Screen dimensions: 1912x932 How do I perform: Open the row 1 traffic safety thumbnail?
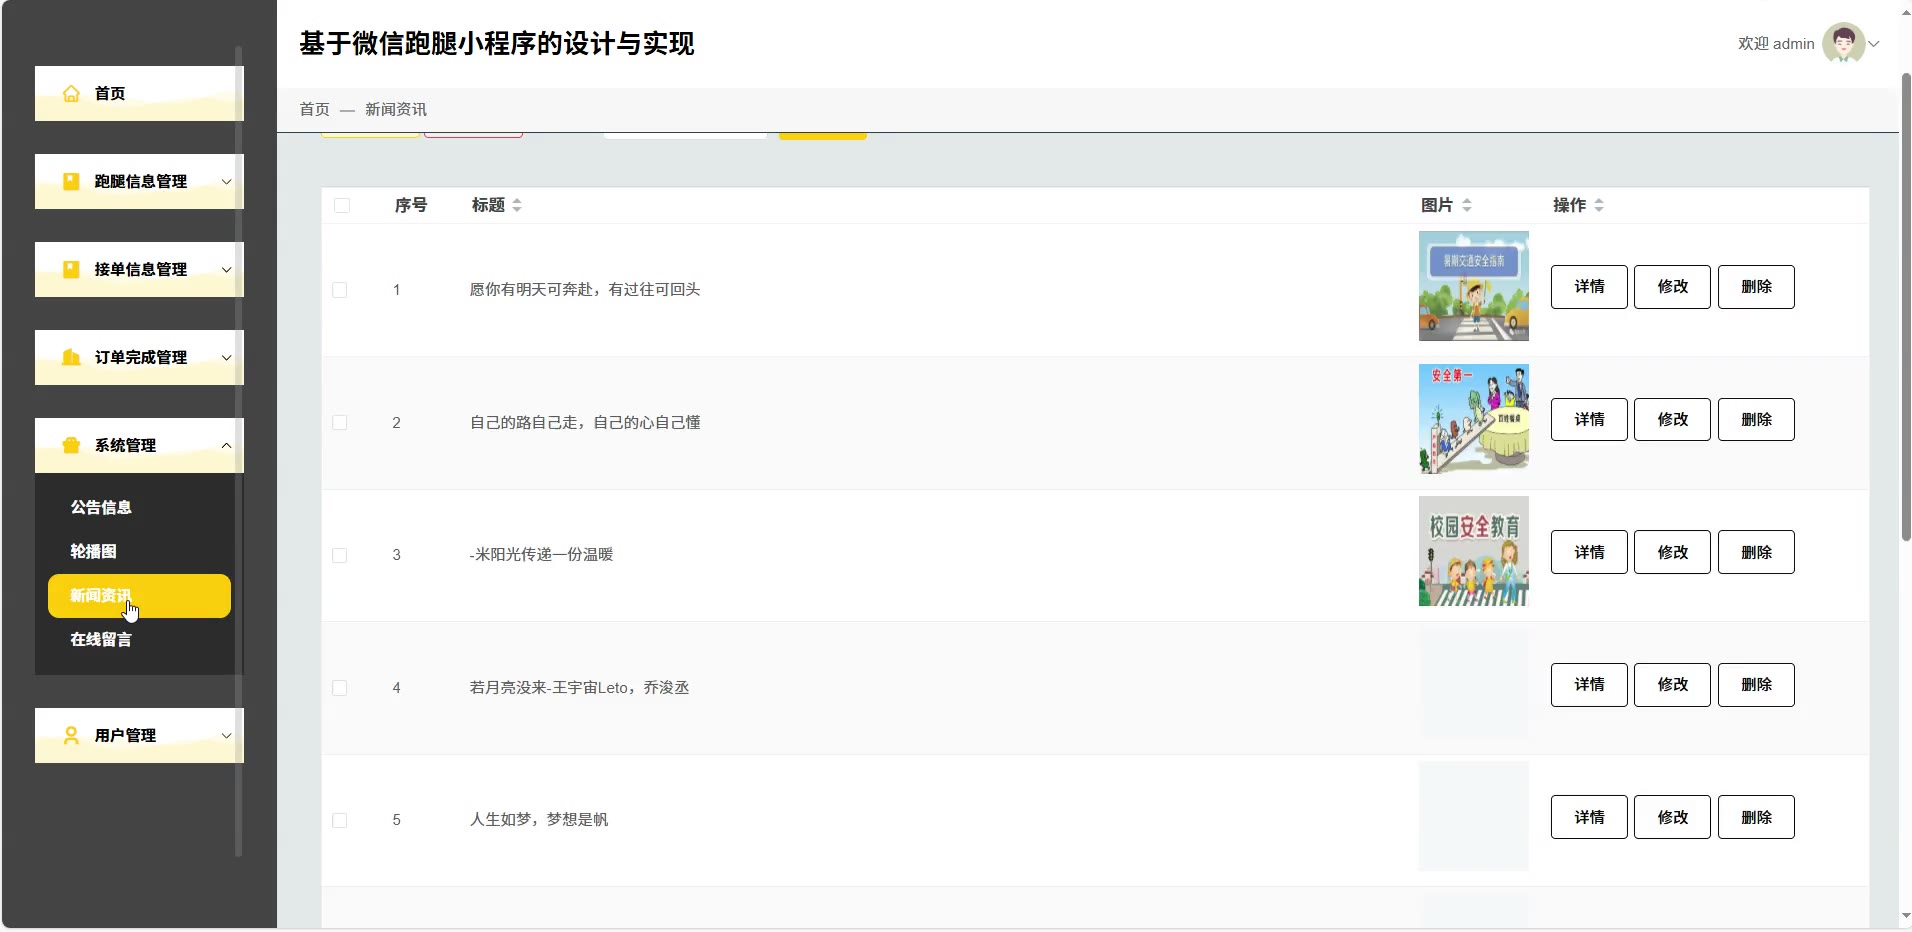click(1473, 287)
